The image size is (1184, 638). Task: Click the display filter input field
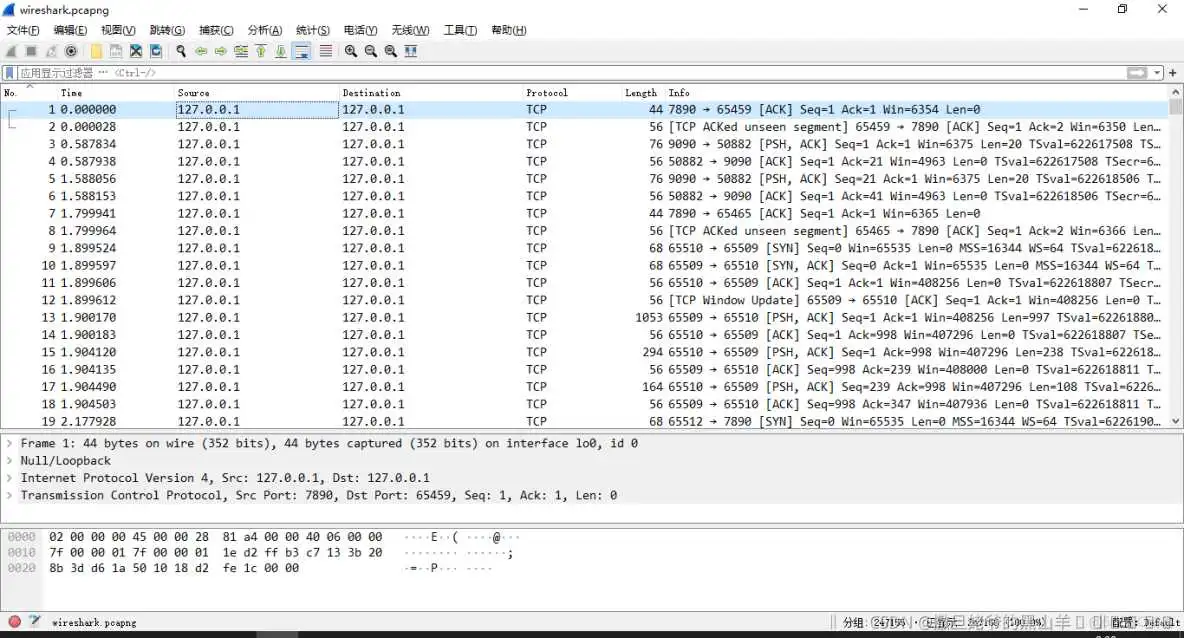(x=400, y=72)
